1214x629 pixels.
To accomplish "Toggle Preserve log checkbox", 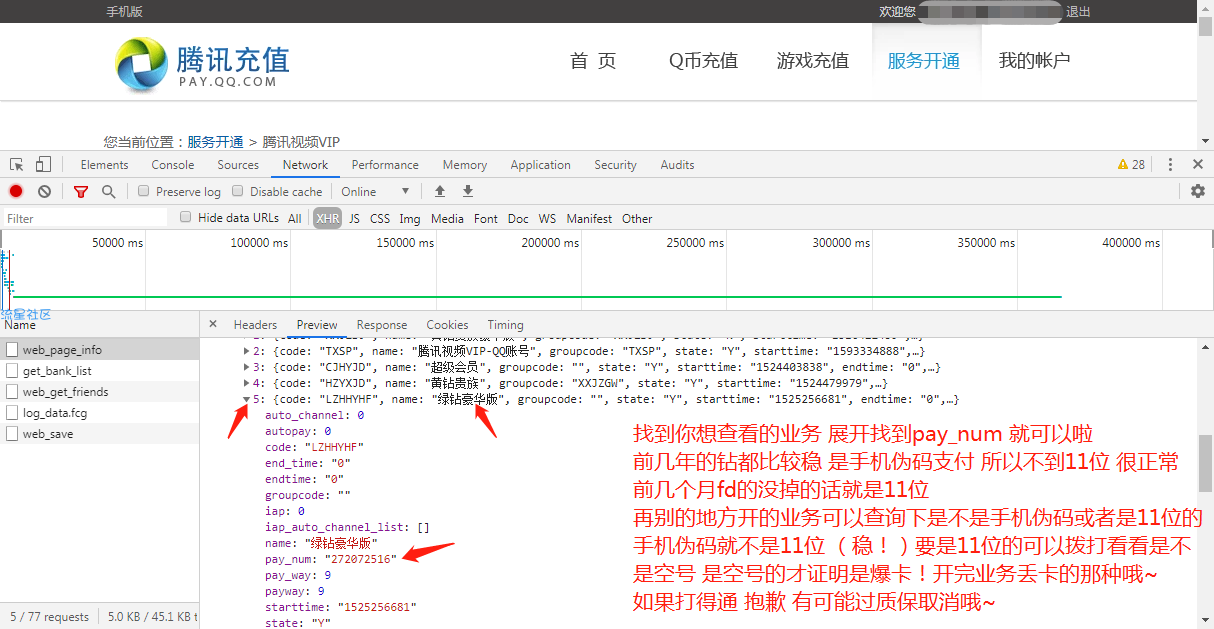I will [144, 191].
